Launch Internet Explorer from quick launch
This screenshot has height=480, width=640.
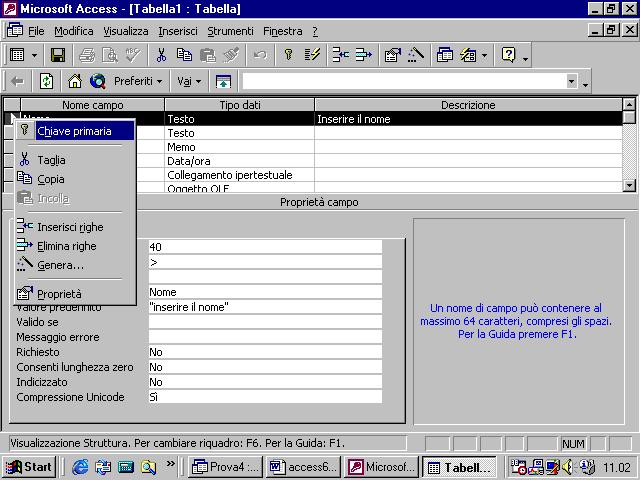(x=80, y=467)
